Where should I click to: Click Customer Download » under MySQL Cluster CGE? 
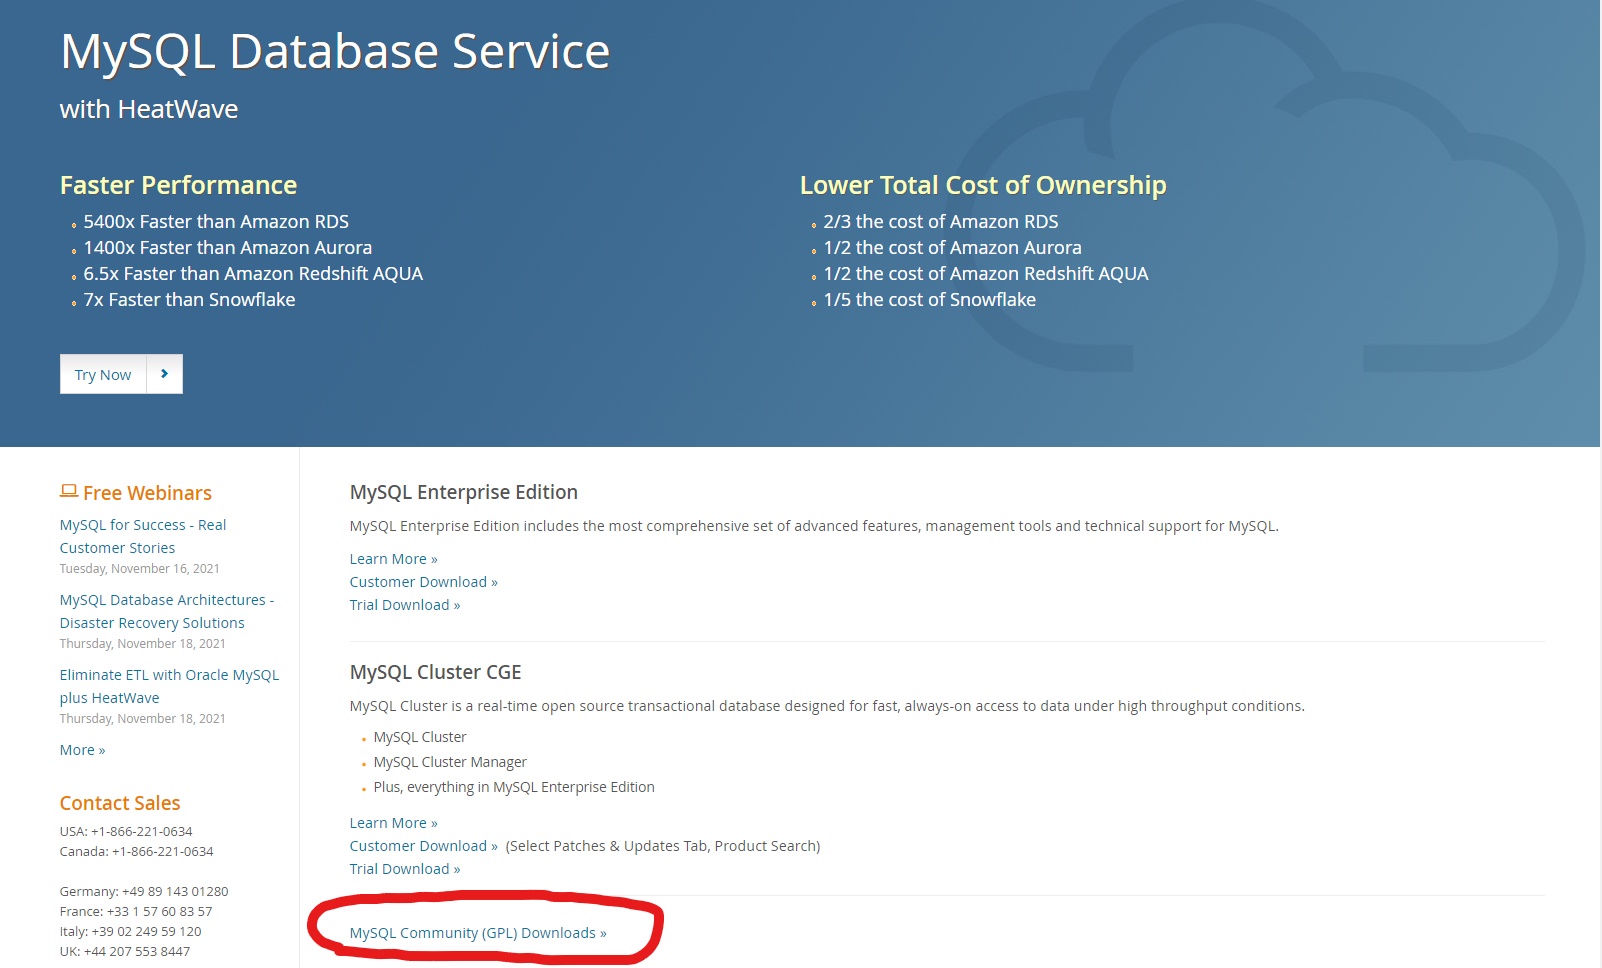pyautogui.click(x=423, y=846)
